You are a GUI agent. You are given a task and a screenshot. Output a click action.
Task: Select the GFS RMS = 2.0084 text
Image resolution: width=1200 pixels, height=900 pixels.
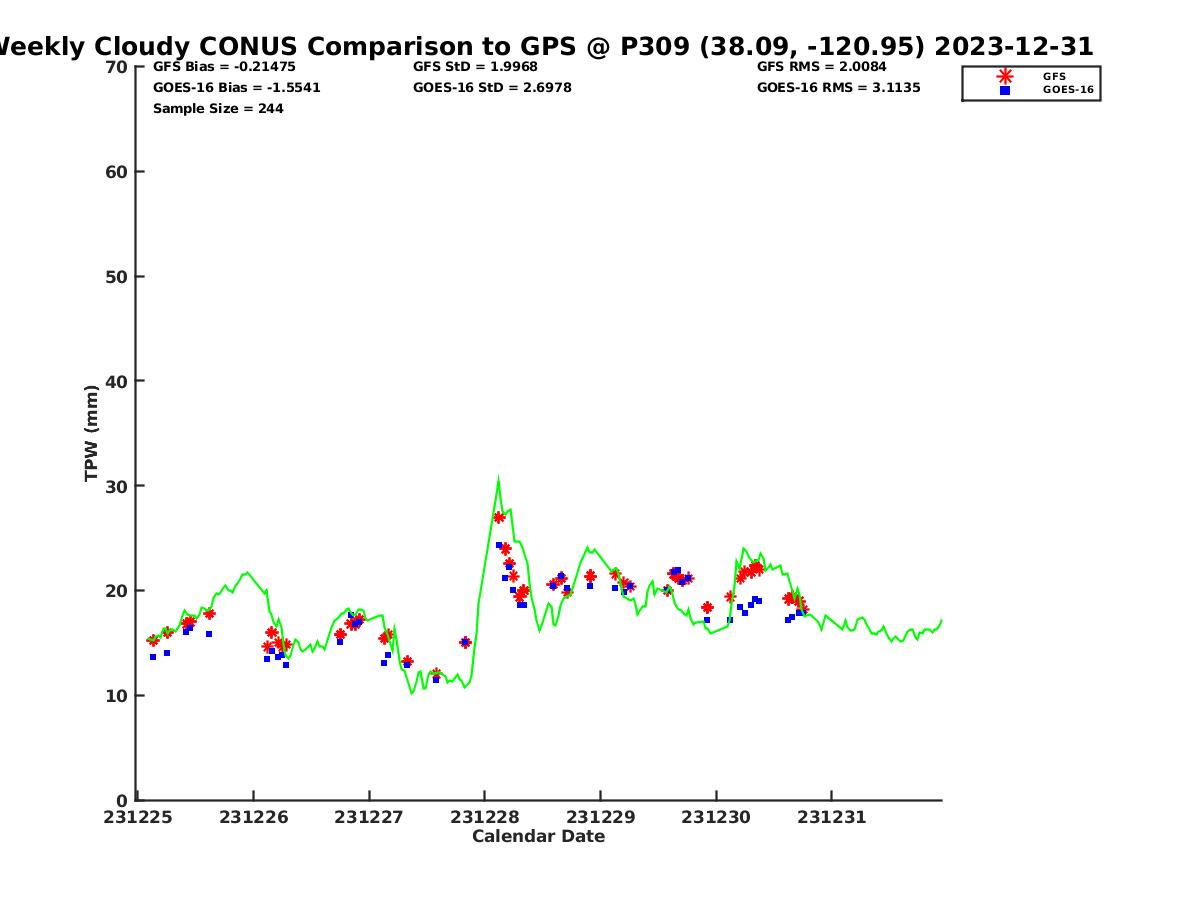click(x=821, y=67)
